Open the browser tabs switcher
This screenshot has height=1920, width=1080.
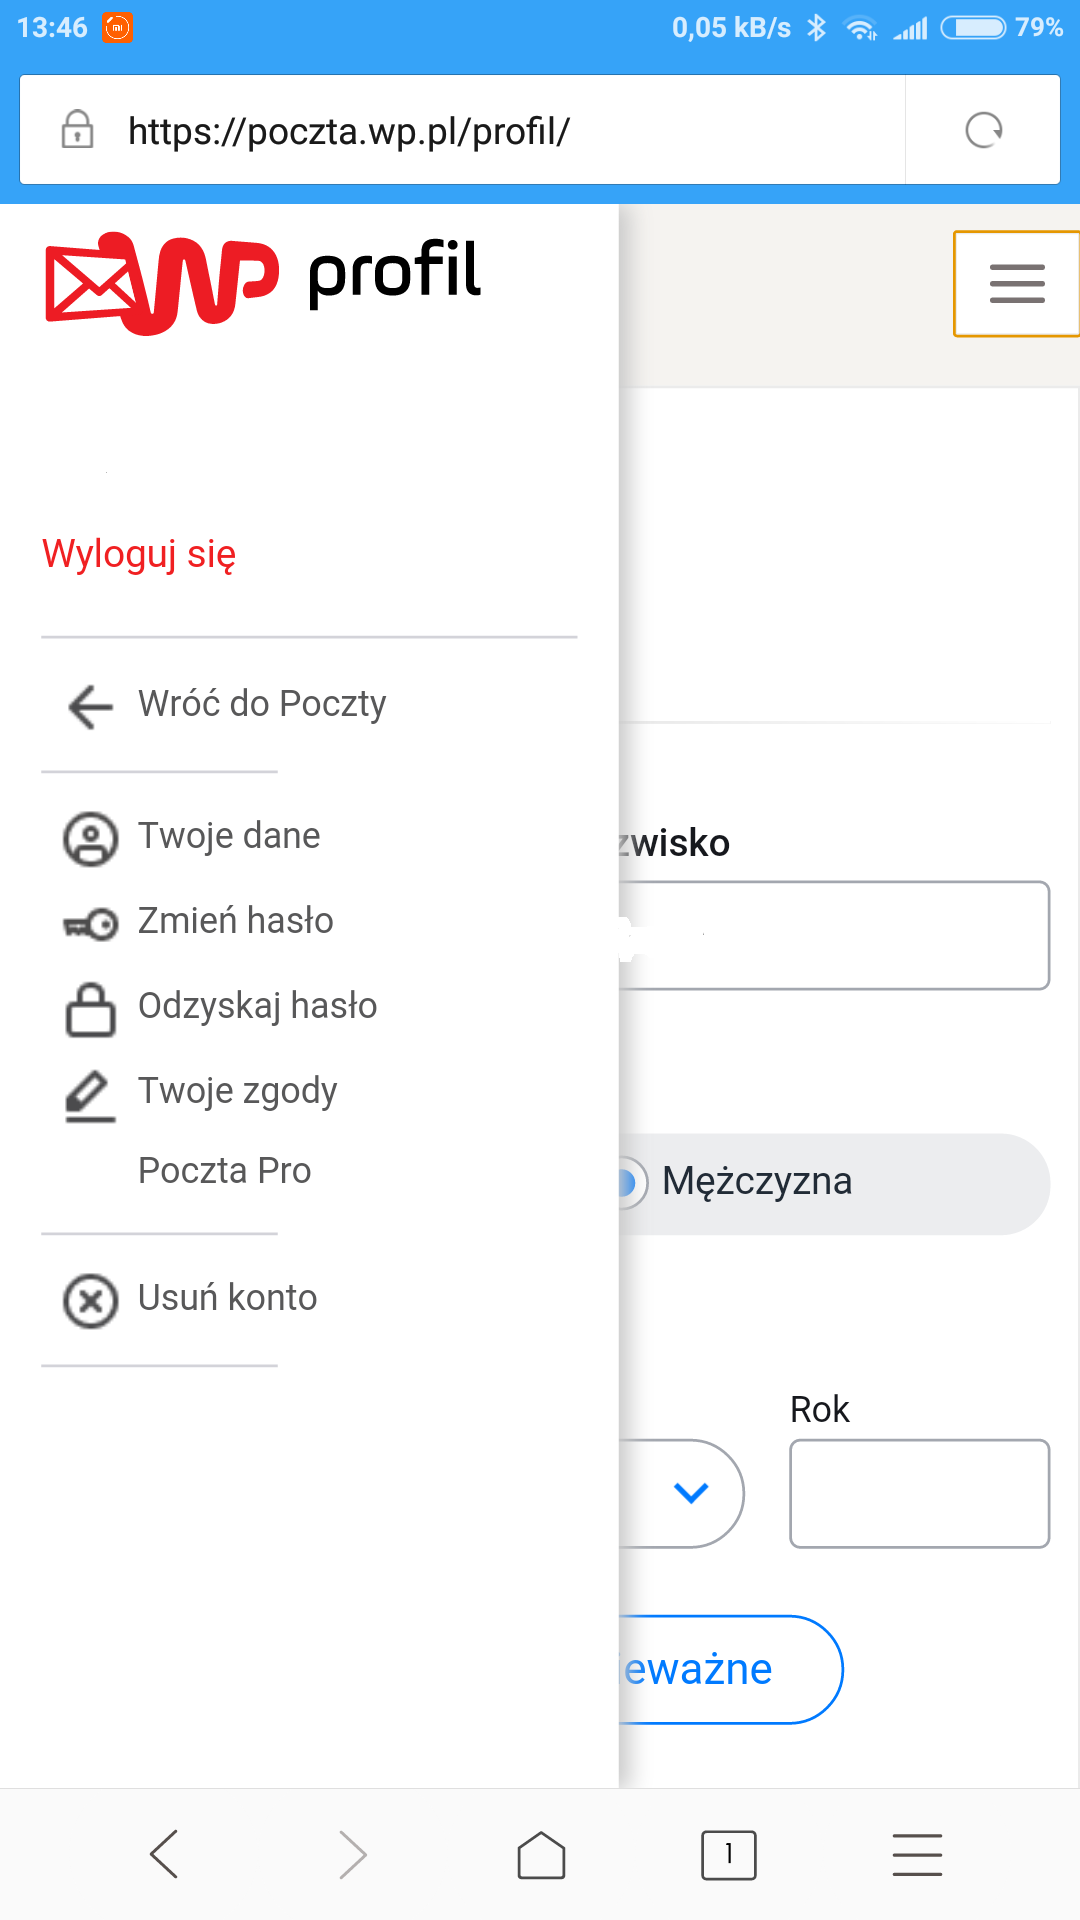pyautogui.click(x=728, y=1856)
